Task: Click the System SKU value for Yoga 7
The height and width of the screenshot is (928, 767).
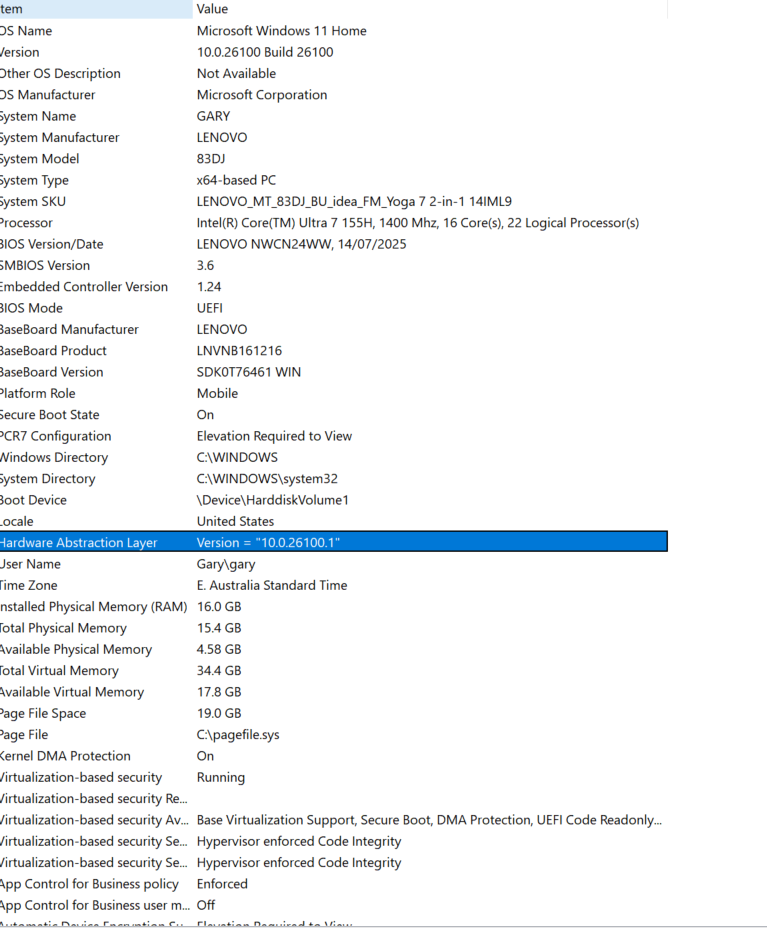Action: point(354,201)
